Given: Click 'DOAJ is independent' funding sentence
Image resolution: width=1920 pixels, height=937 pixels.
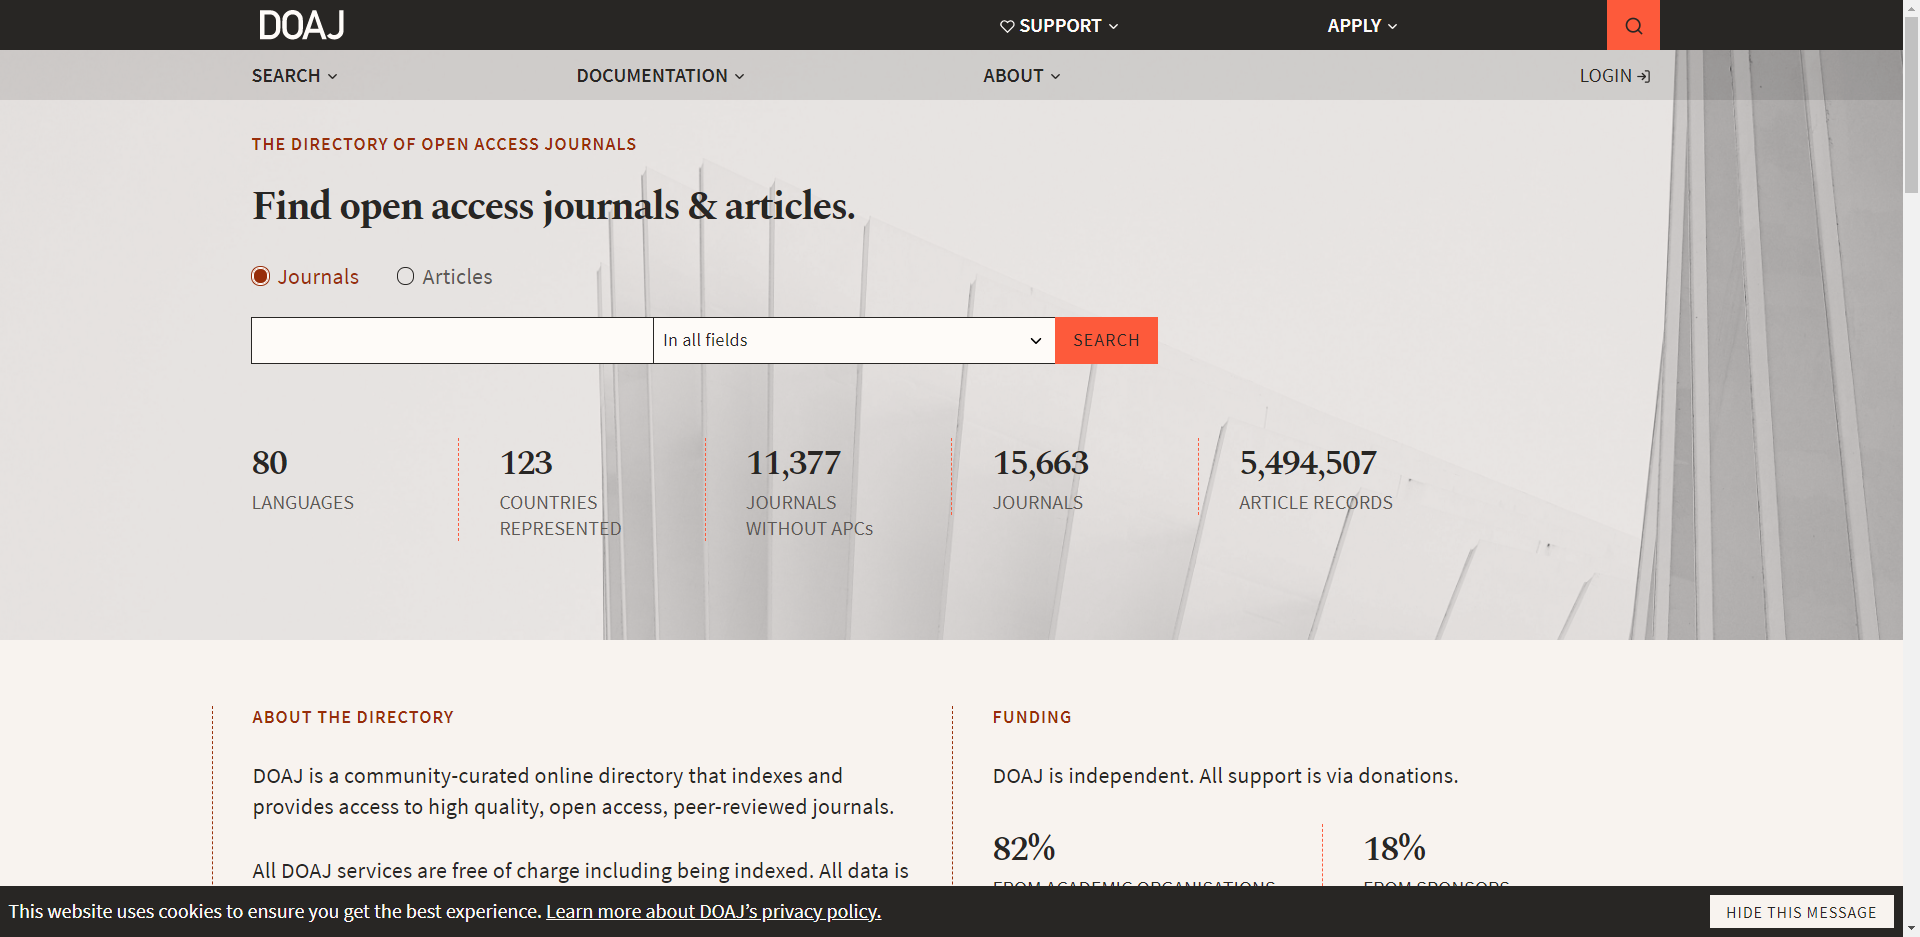Looking at the screenshot, I should (x=1225, y=776).
